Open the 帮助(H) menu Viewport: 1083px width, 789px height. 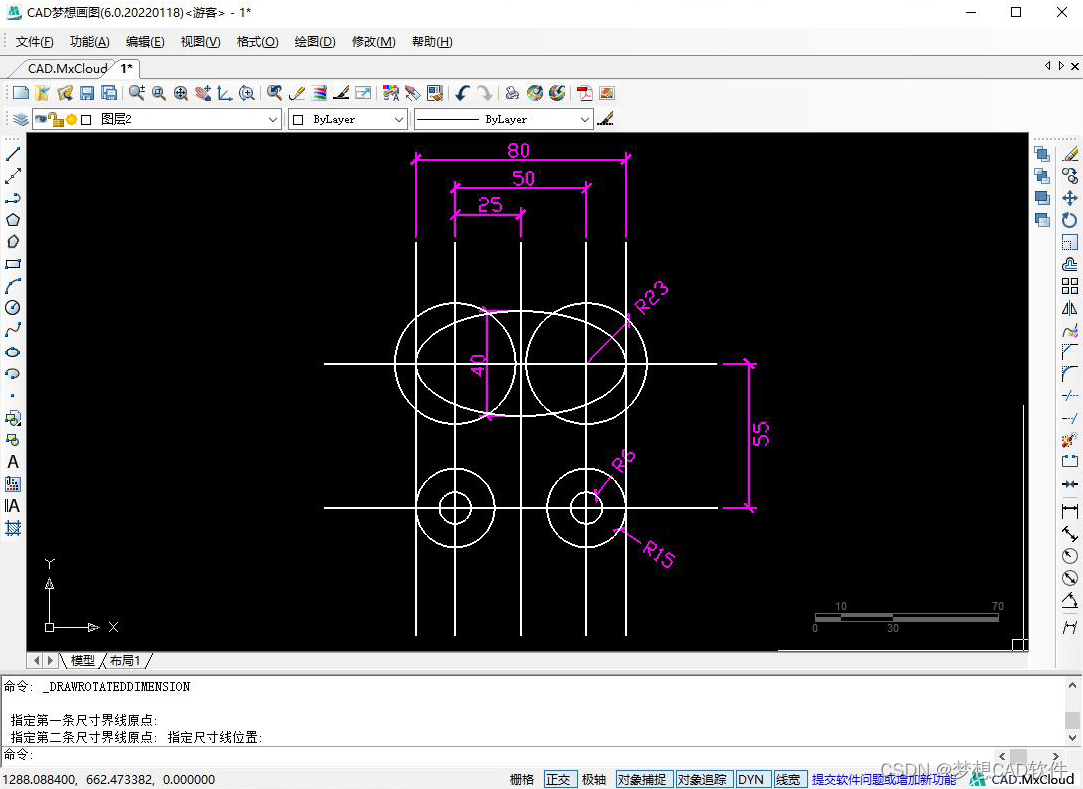pos(432,41)
